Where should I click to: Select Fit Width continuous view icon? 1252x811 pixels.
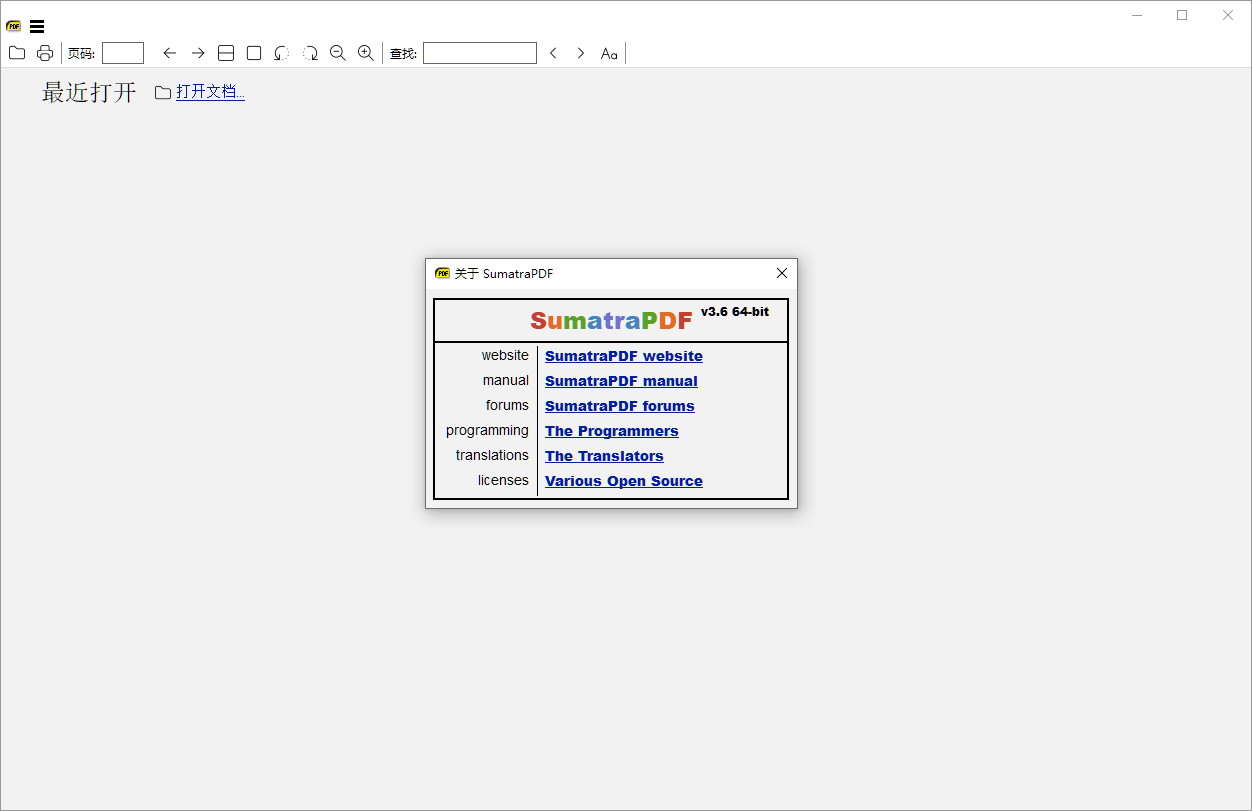226,53
